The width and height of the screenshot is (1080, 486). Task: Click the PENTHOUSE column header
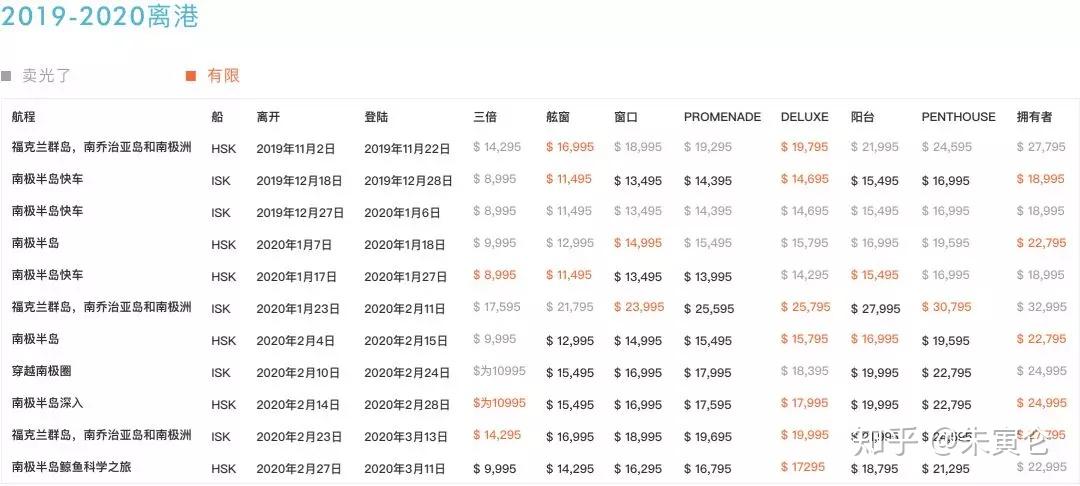pyautogui.click(x=958, y=117)
